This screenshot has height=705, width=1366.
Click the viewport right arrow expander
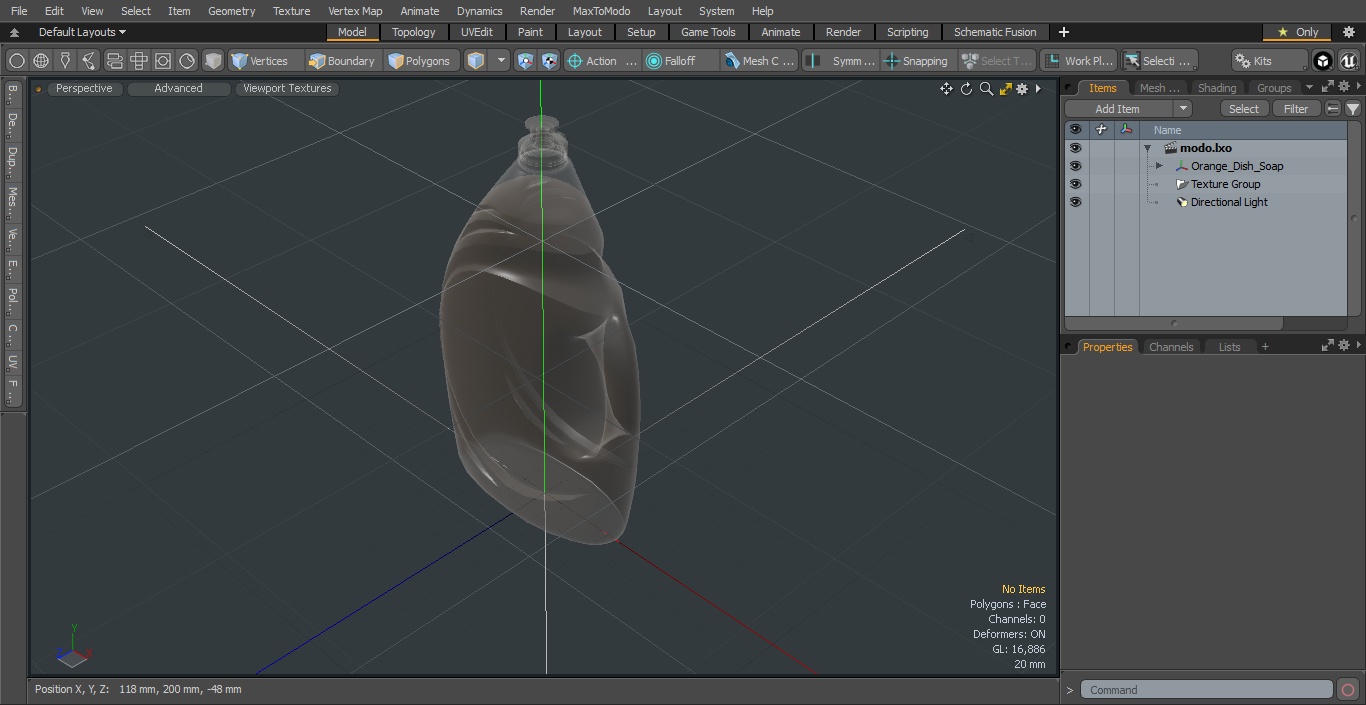click(1038, 89)
